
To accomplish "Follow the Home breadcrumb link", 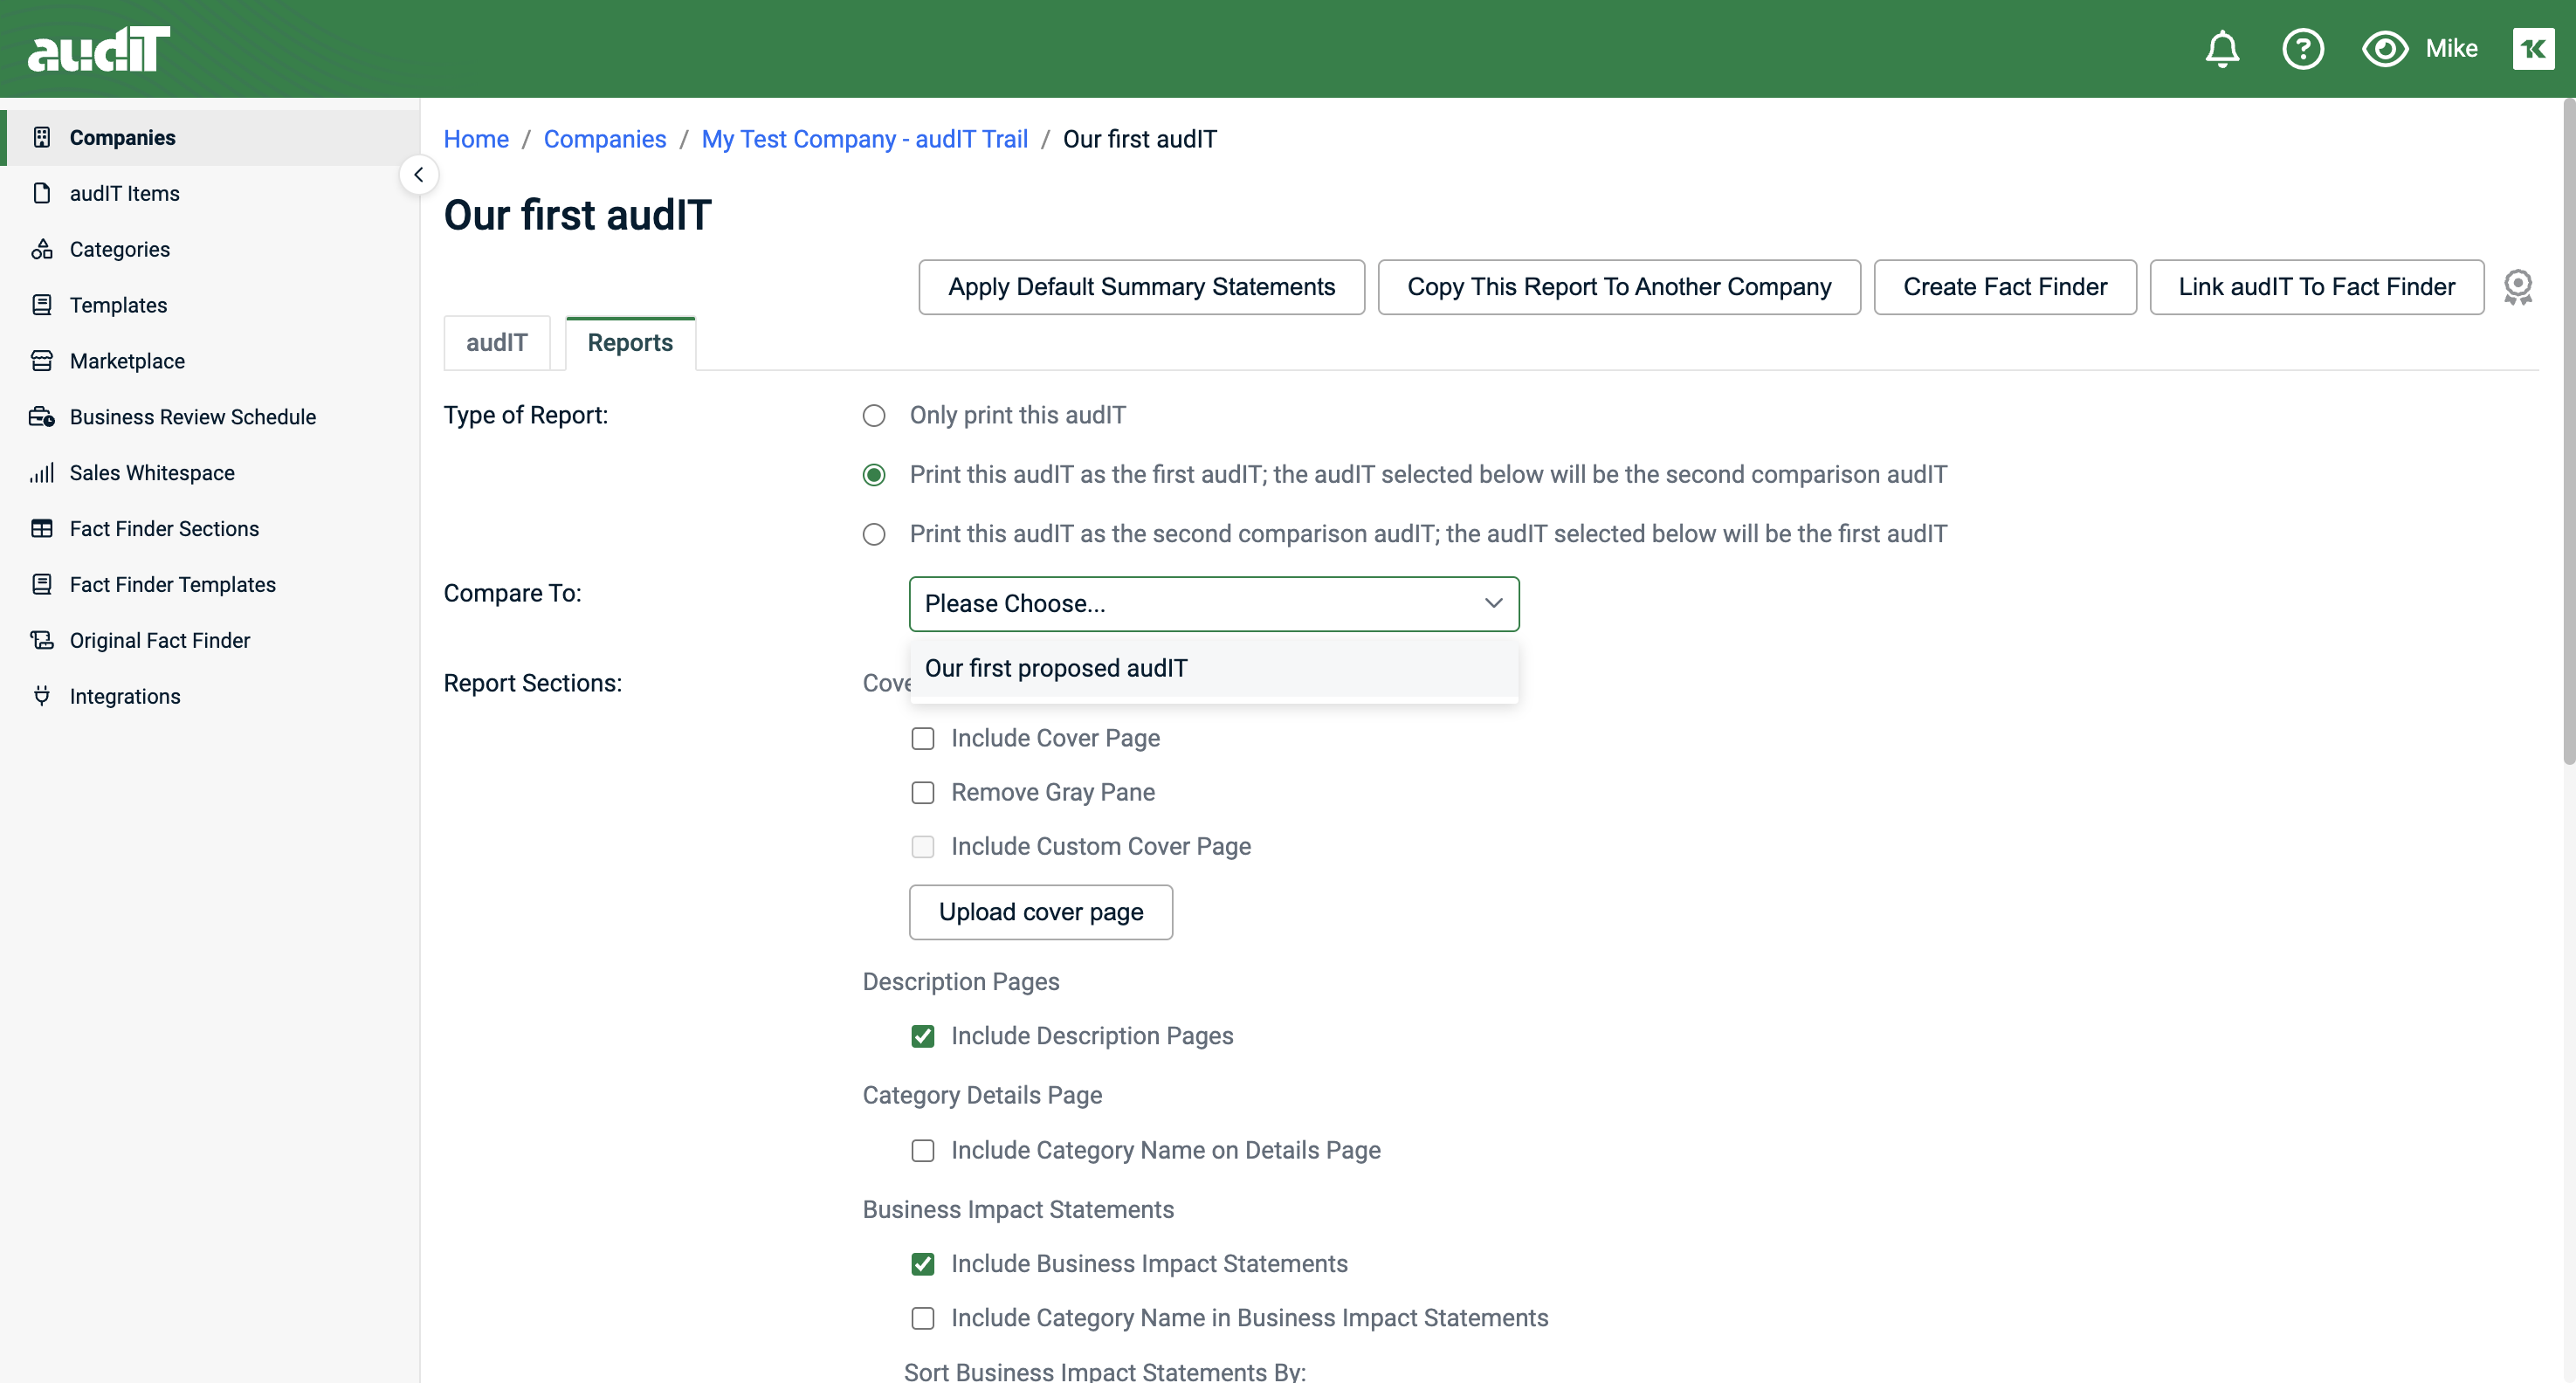I will tap(476, 139).
